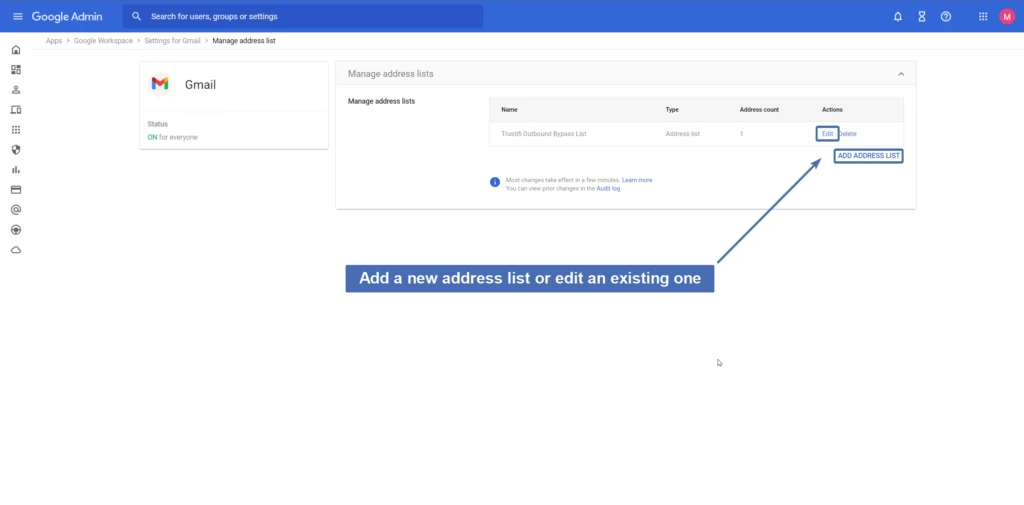Open the hamburger main menu

pos(17,17)
